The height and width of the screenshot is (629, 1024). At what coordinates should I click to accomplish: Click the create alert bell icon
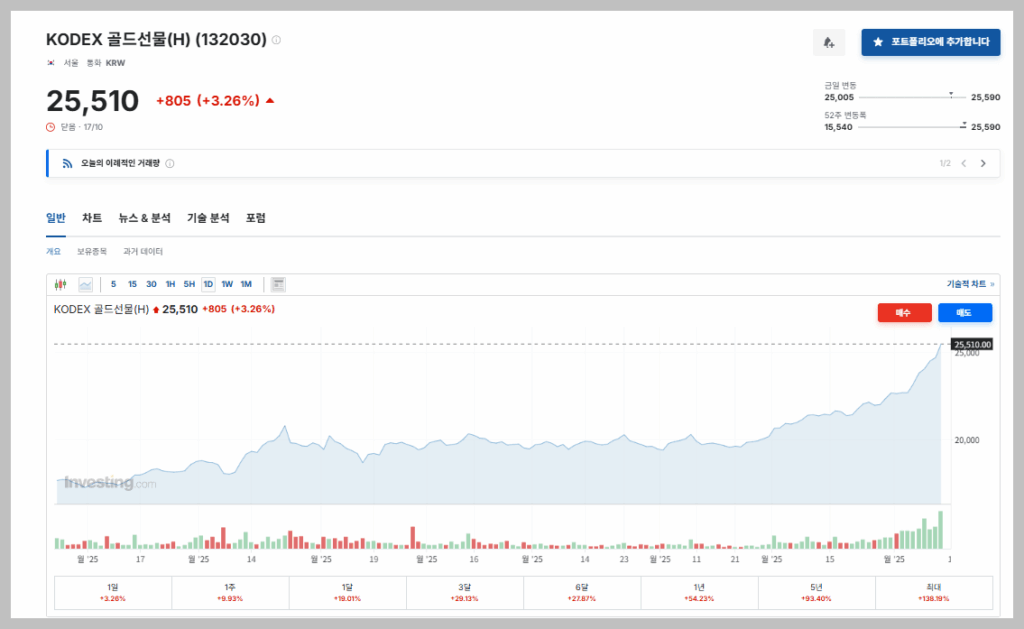coord(828,42)
